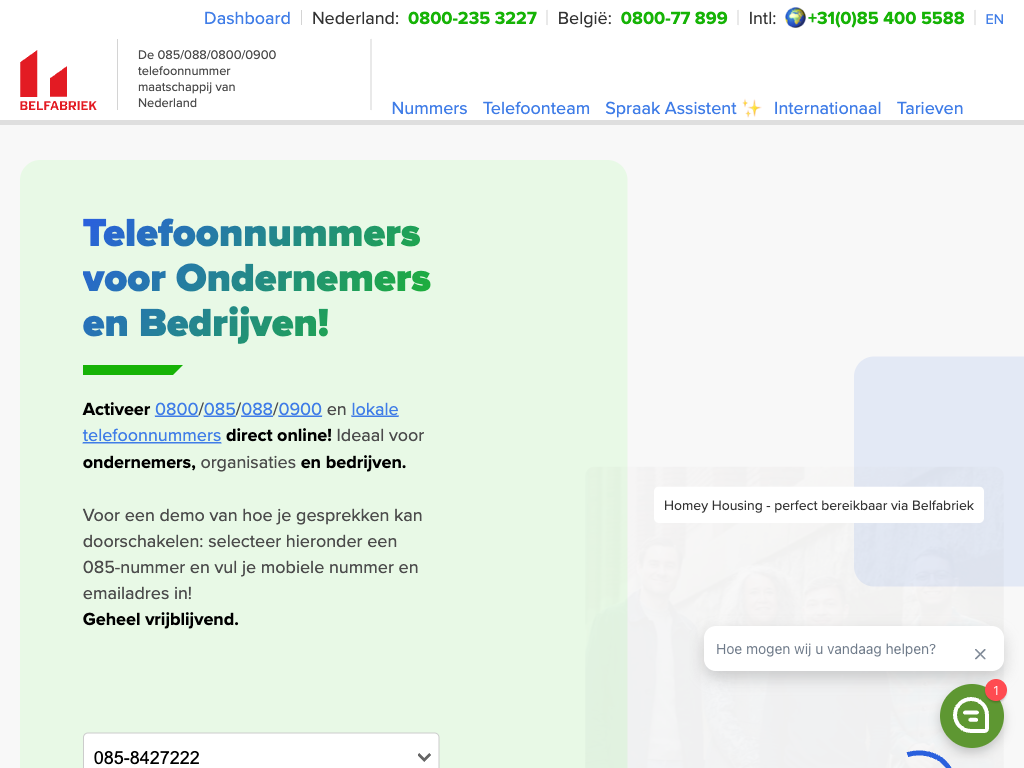Follow the 085 number link
1024x768 pixels.
[219, 409]
